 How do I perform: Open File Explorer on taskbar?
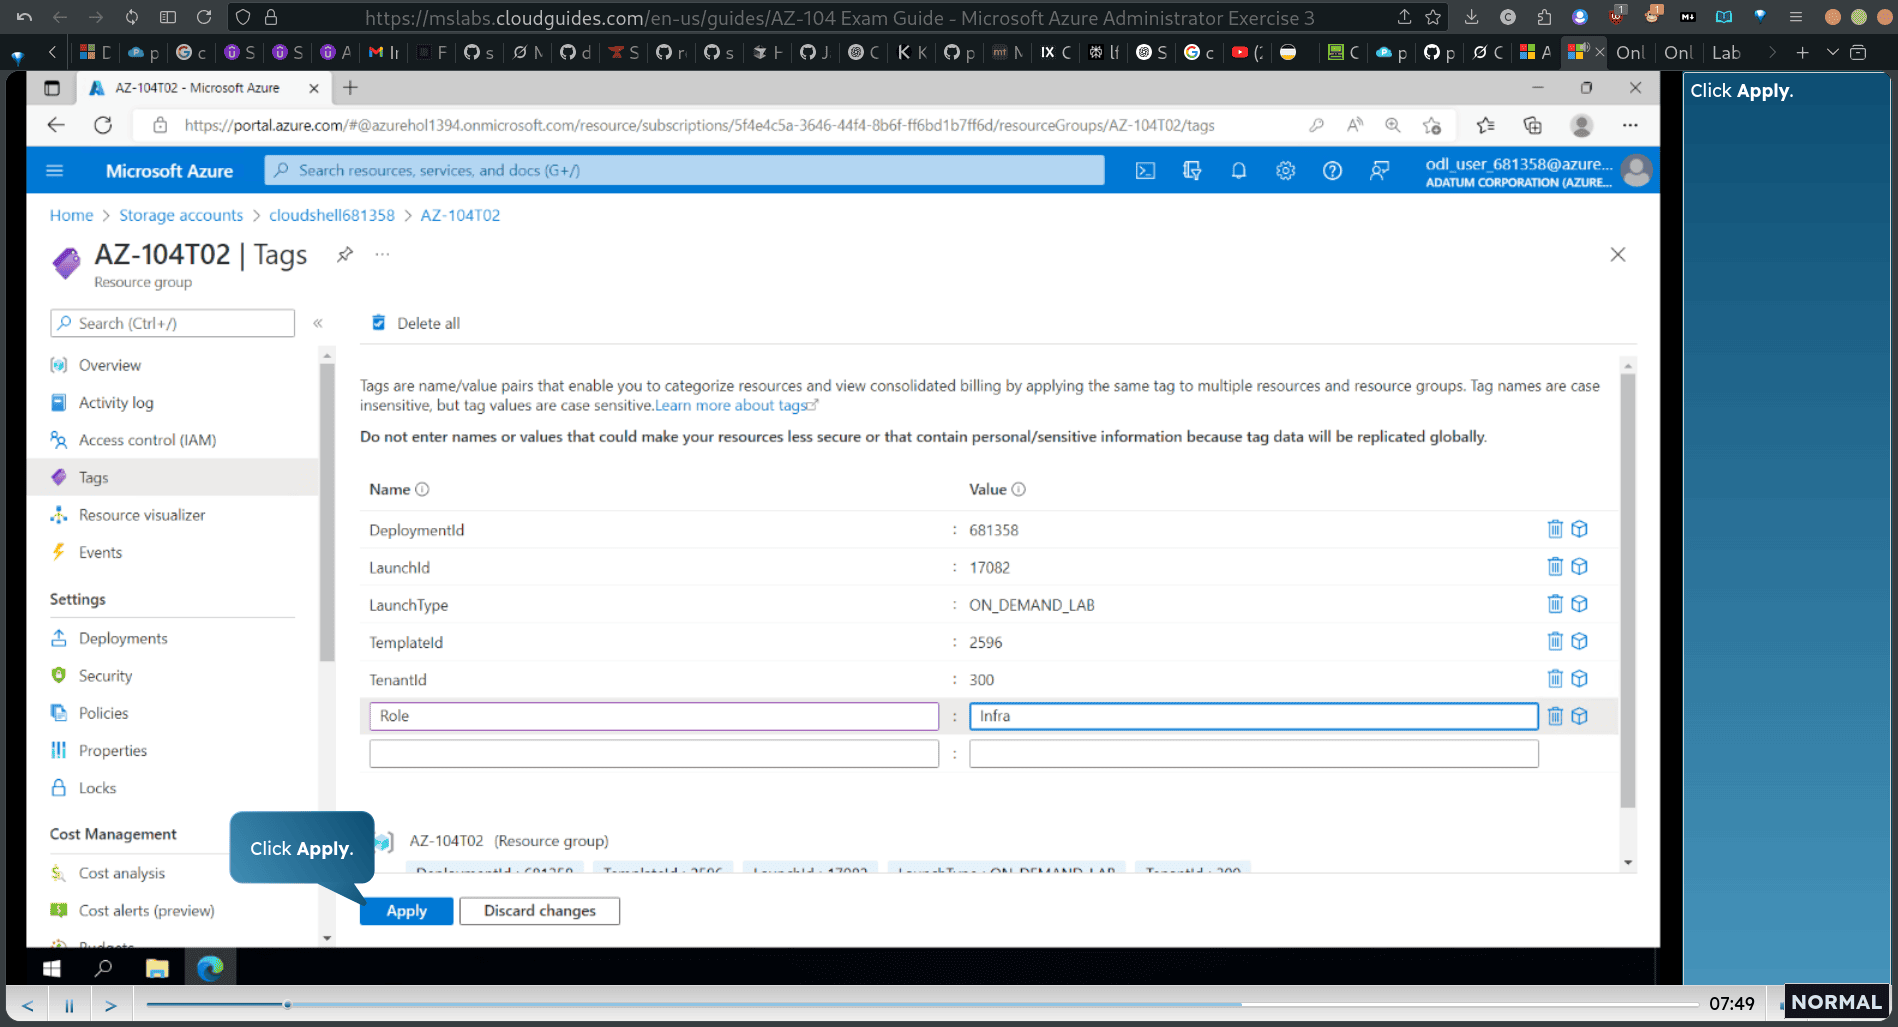coord(157,968)
